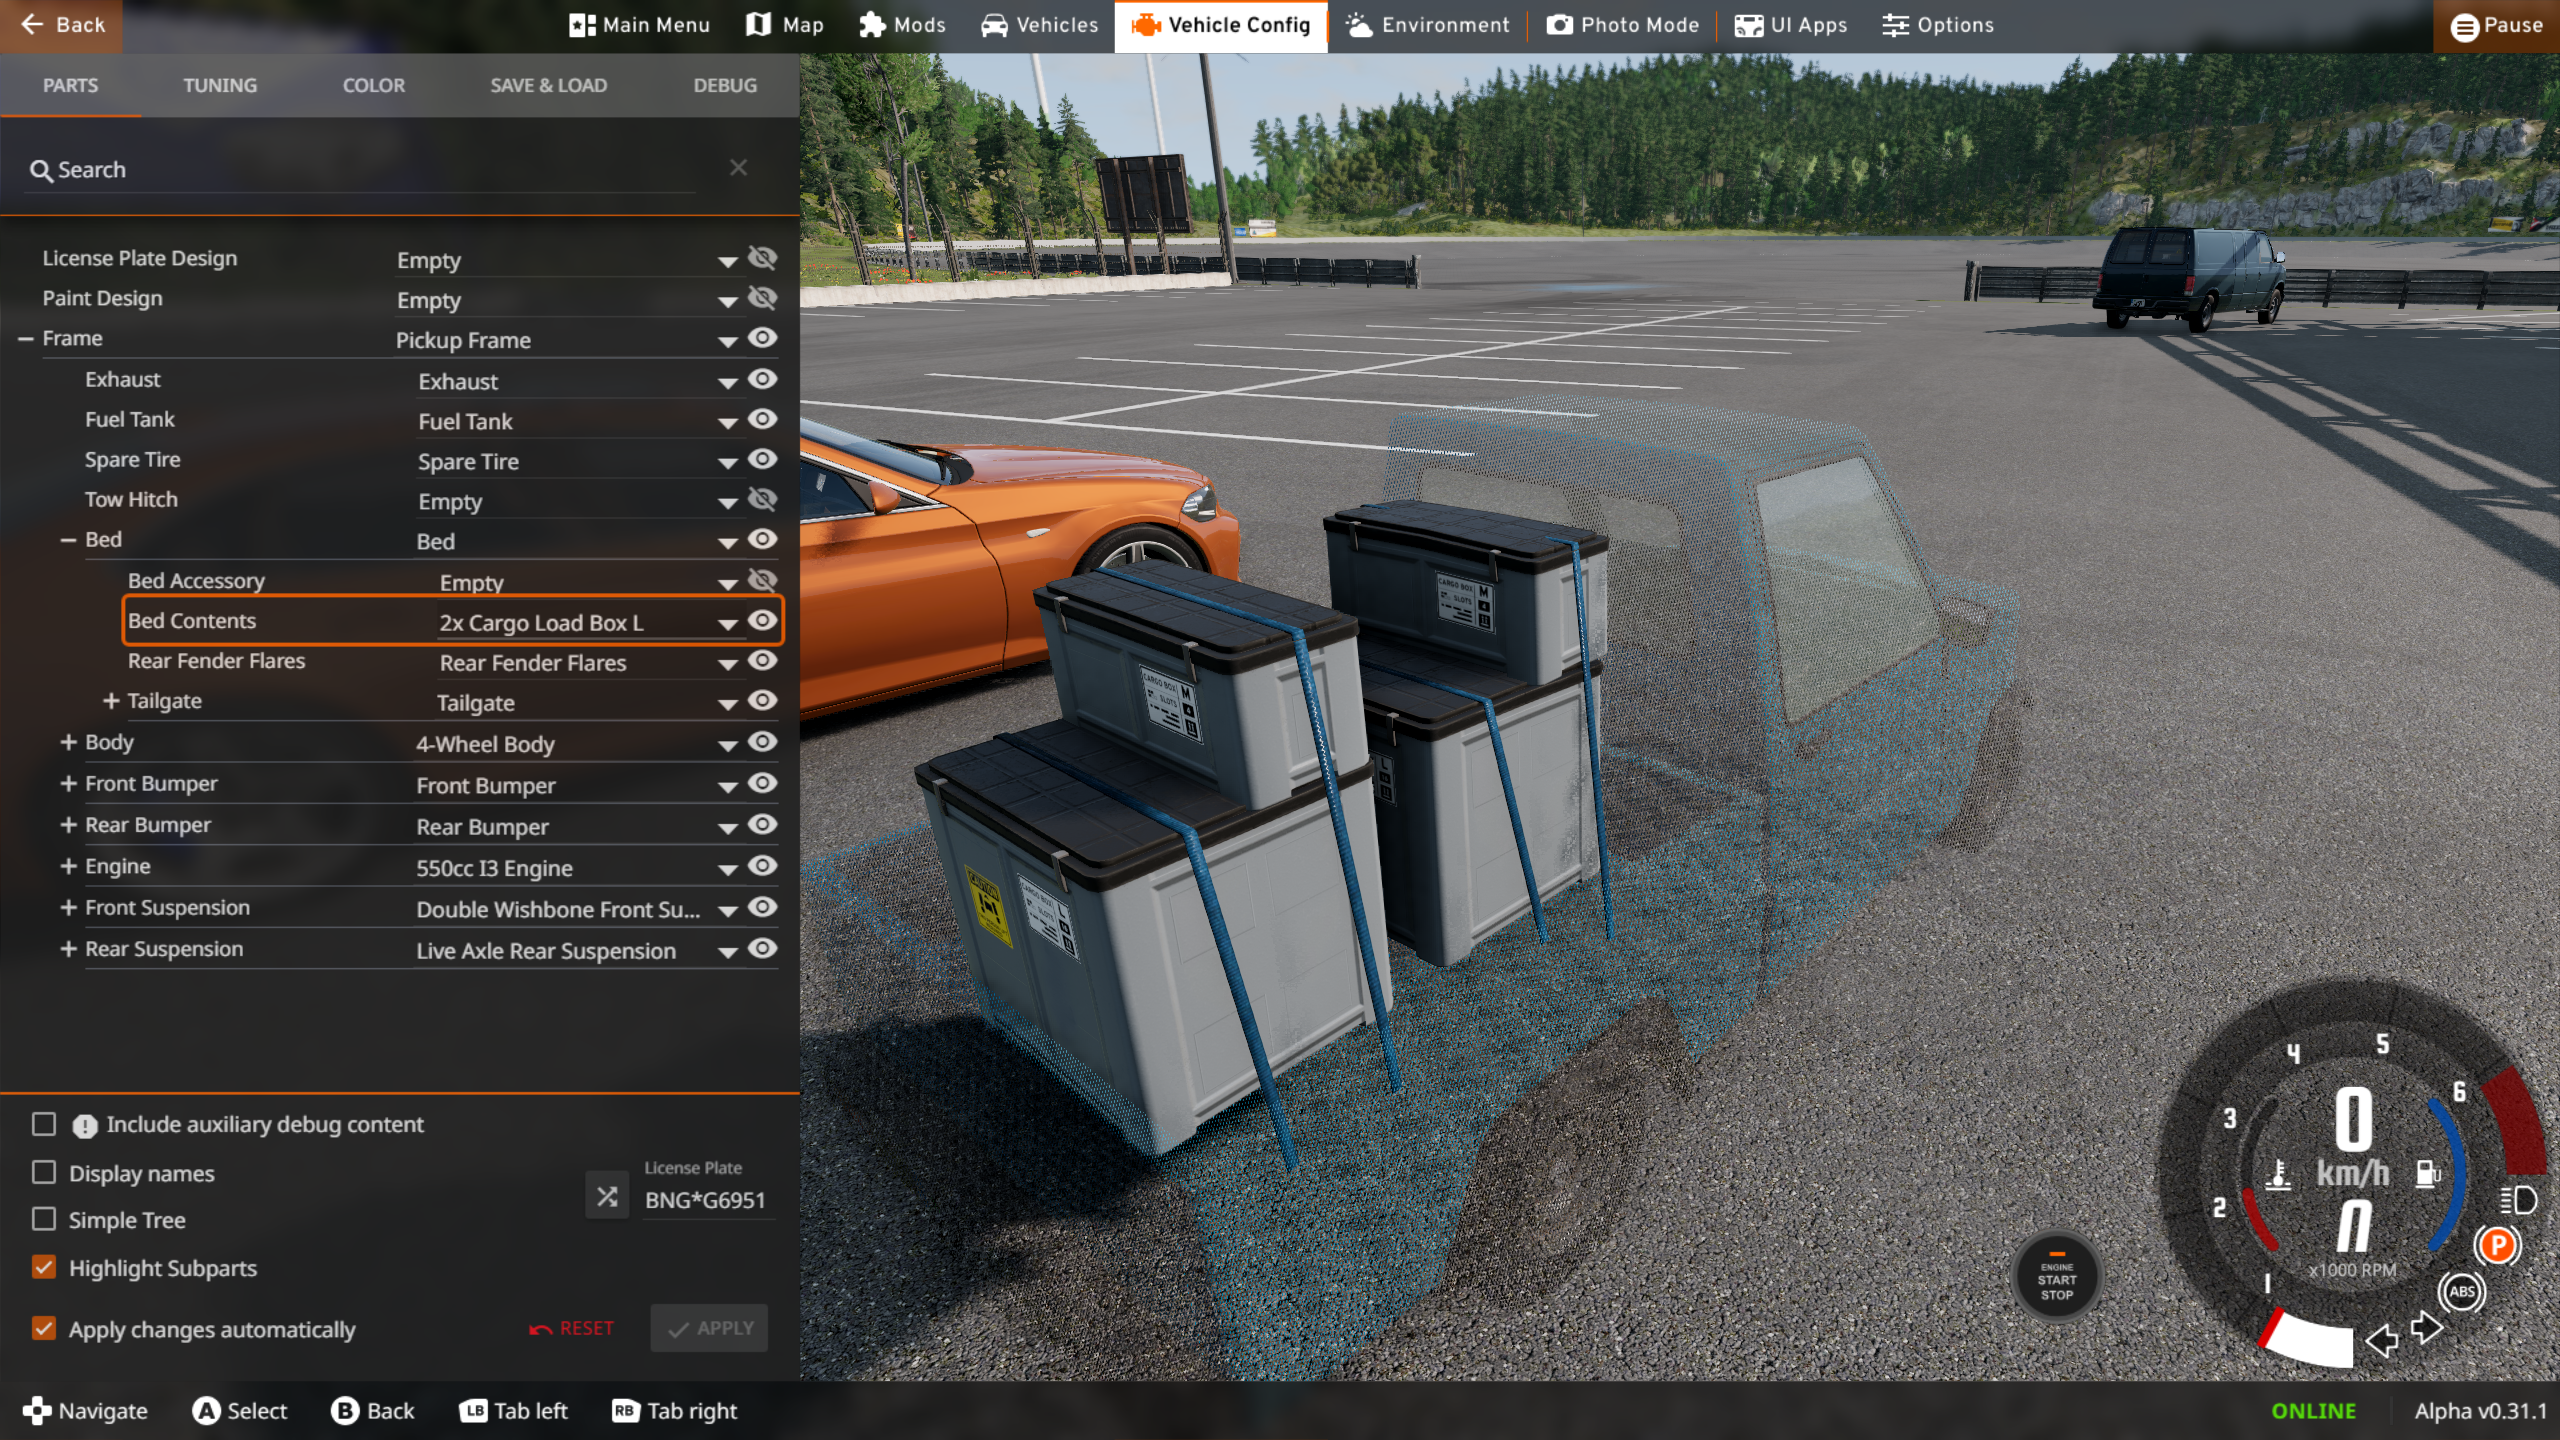Viewport: 2560px width, 1440px height.
Task: Enable the Display names checkbox
Action: click(x=44, y=1172)
